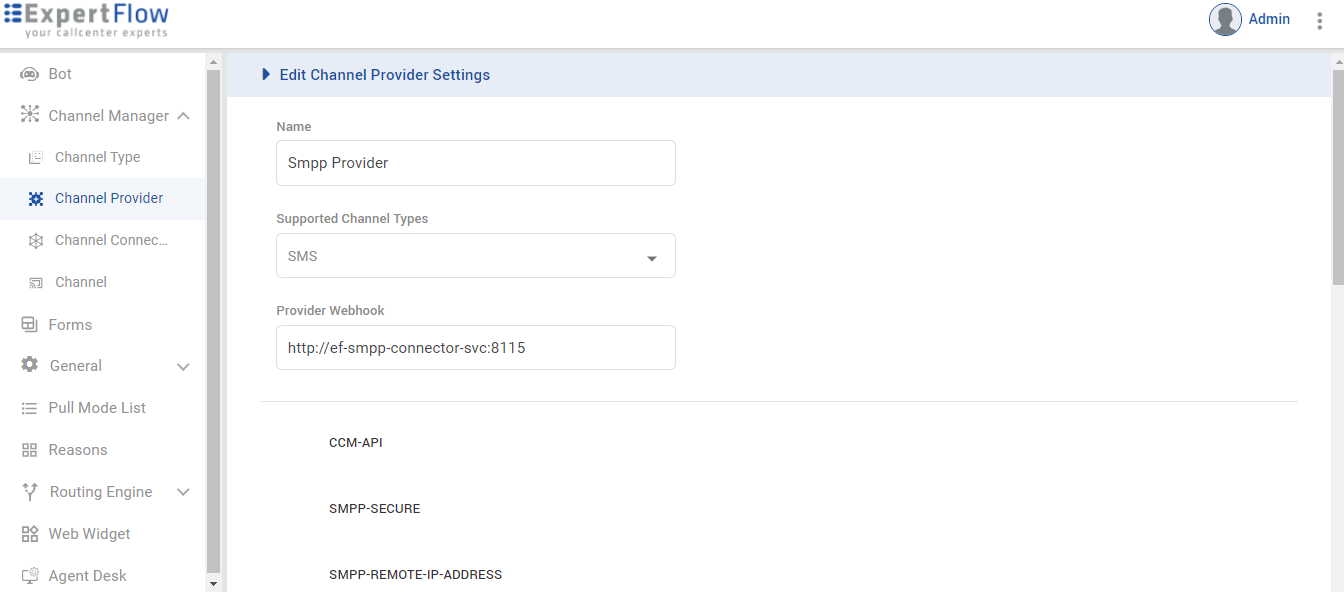Click the Admin account link
This screenshot has height=592, width=1344.
[1269, 19]
